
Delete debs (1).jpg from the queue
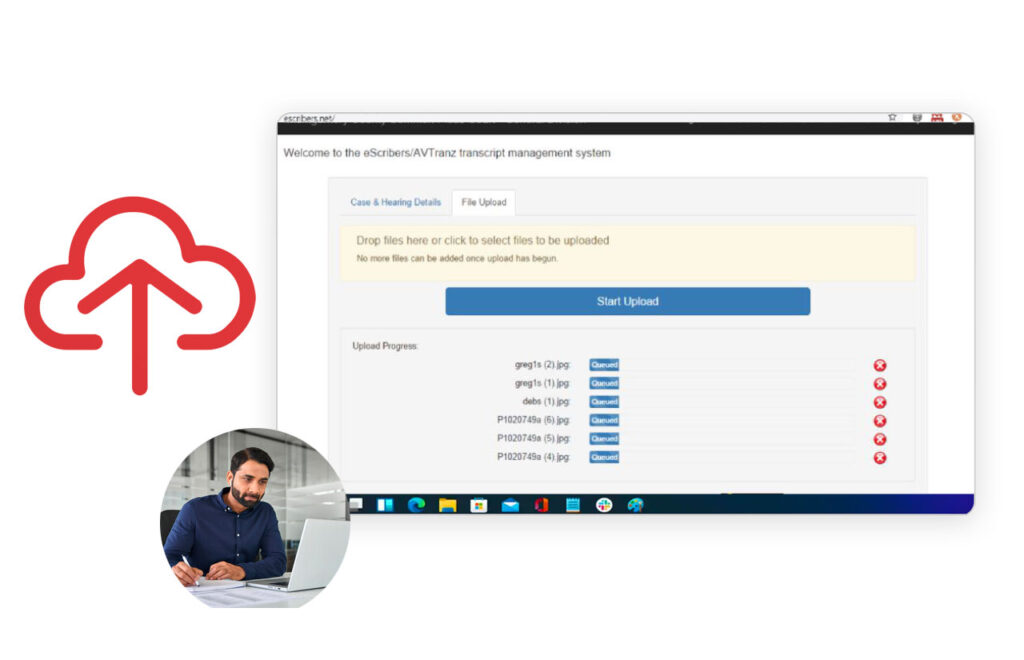880,402
